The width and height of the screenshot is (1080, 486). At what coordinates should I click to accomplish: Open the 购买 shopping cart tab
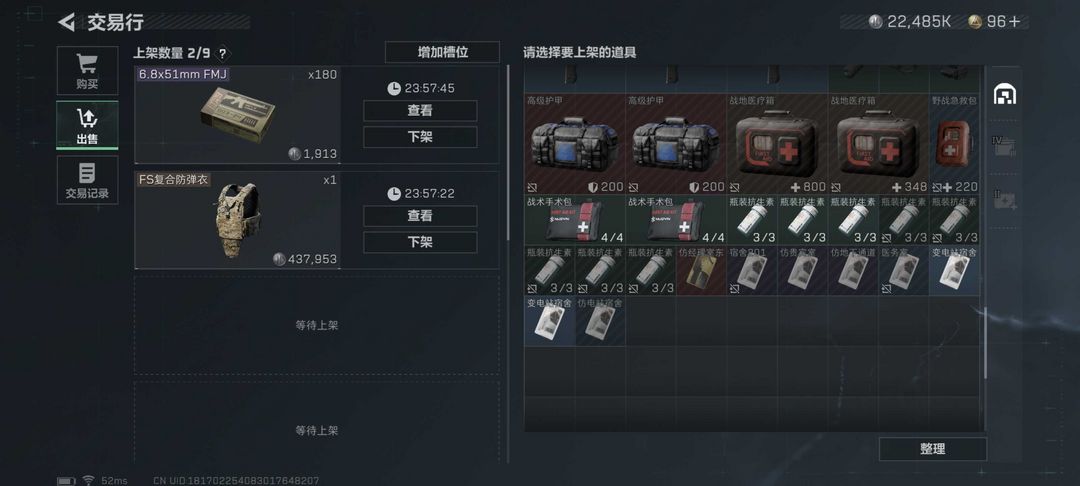point(87,71)
